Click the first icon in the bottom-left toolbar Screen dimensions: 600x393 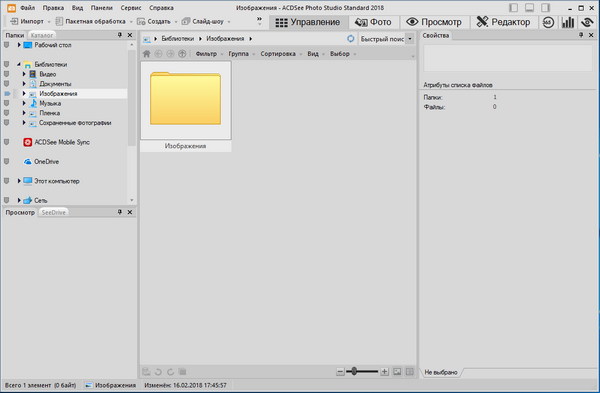pos(146,372)
